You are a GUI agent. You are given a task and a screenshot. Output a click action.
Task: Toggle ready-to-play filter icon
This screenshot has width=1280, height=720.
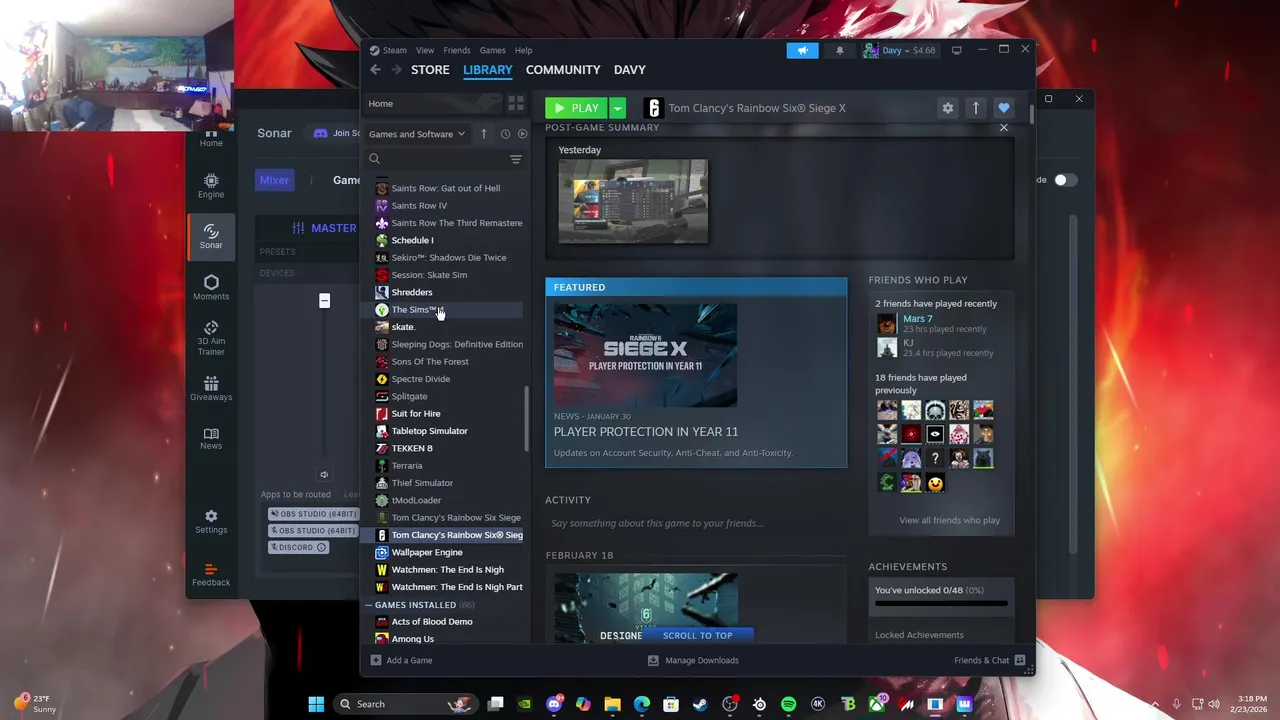[522, 134]
